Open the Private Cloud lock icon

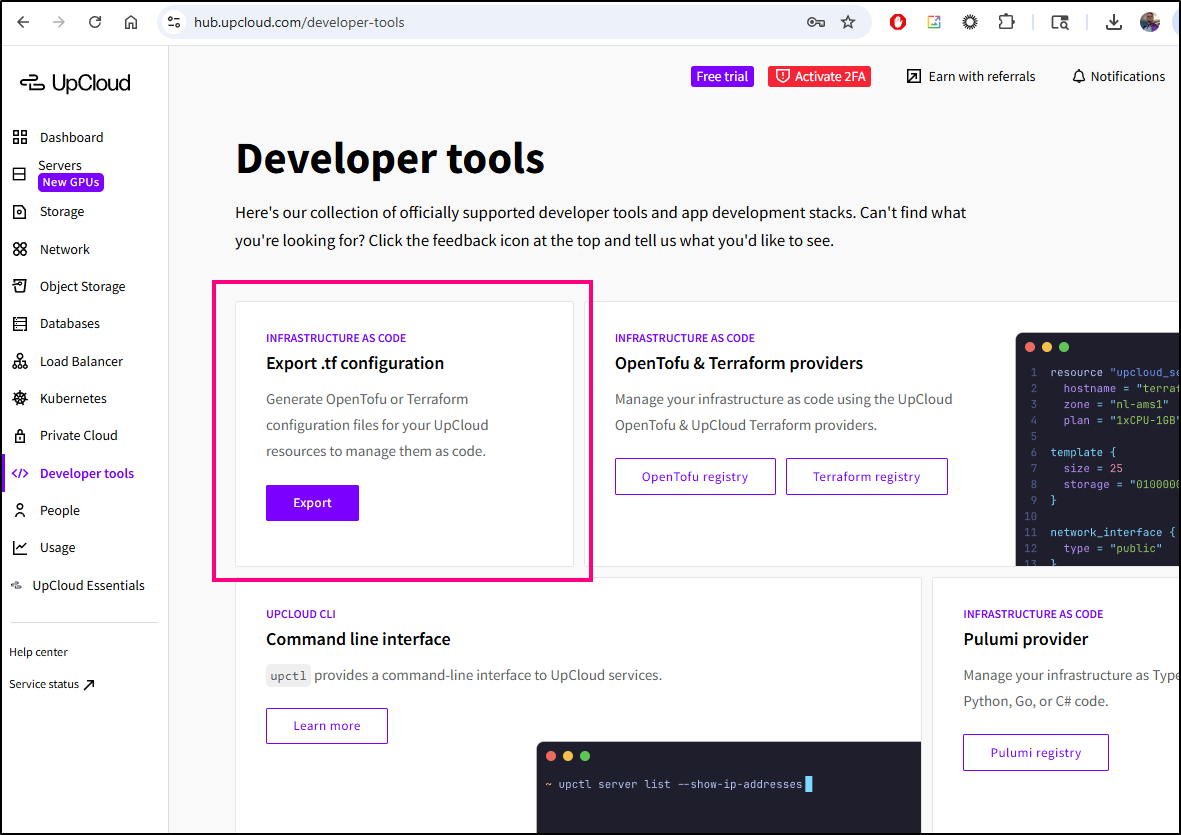click(x=20, y=436)
